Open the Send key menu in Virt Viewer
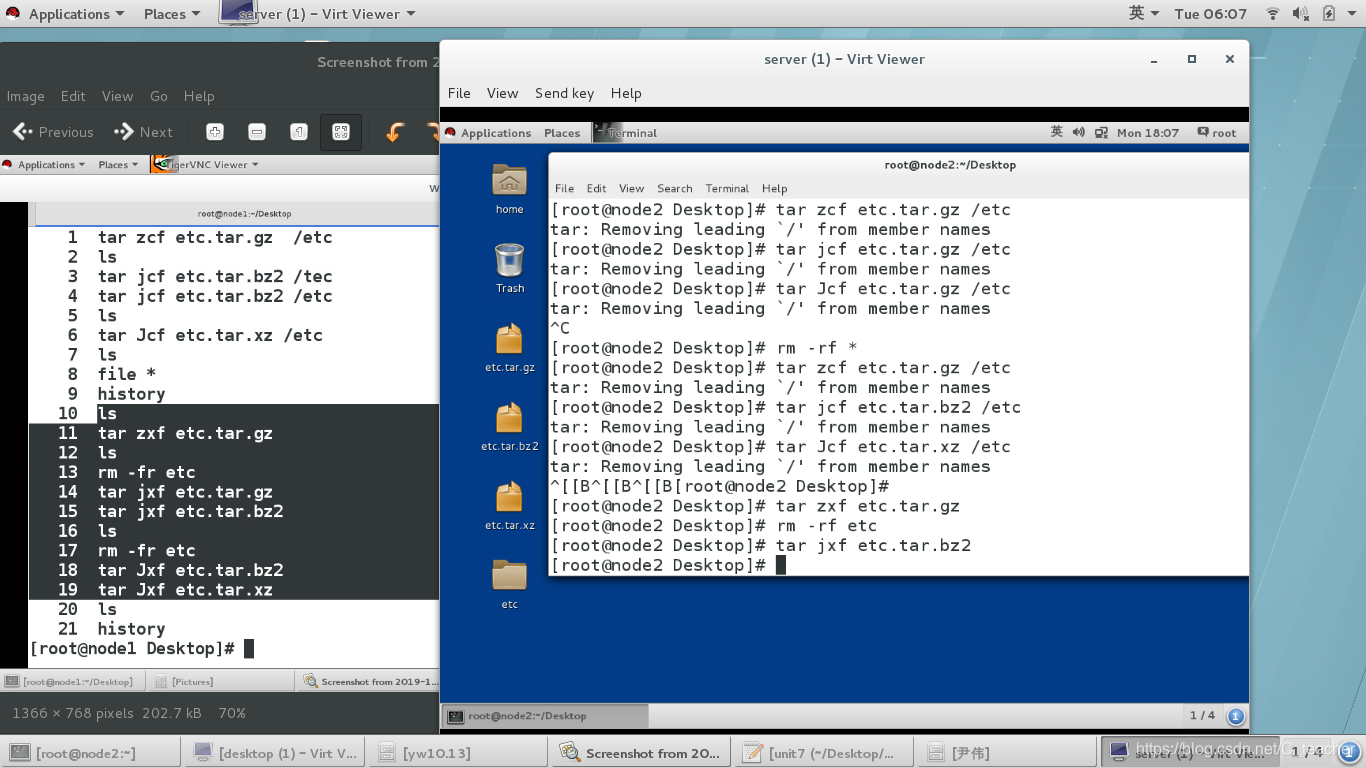This screenshot has width=1366, height=768. coord(564,93)
